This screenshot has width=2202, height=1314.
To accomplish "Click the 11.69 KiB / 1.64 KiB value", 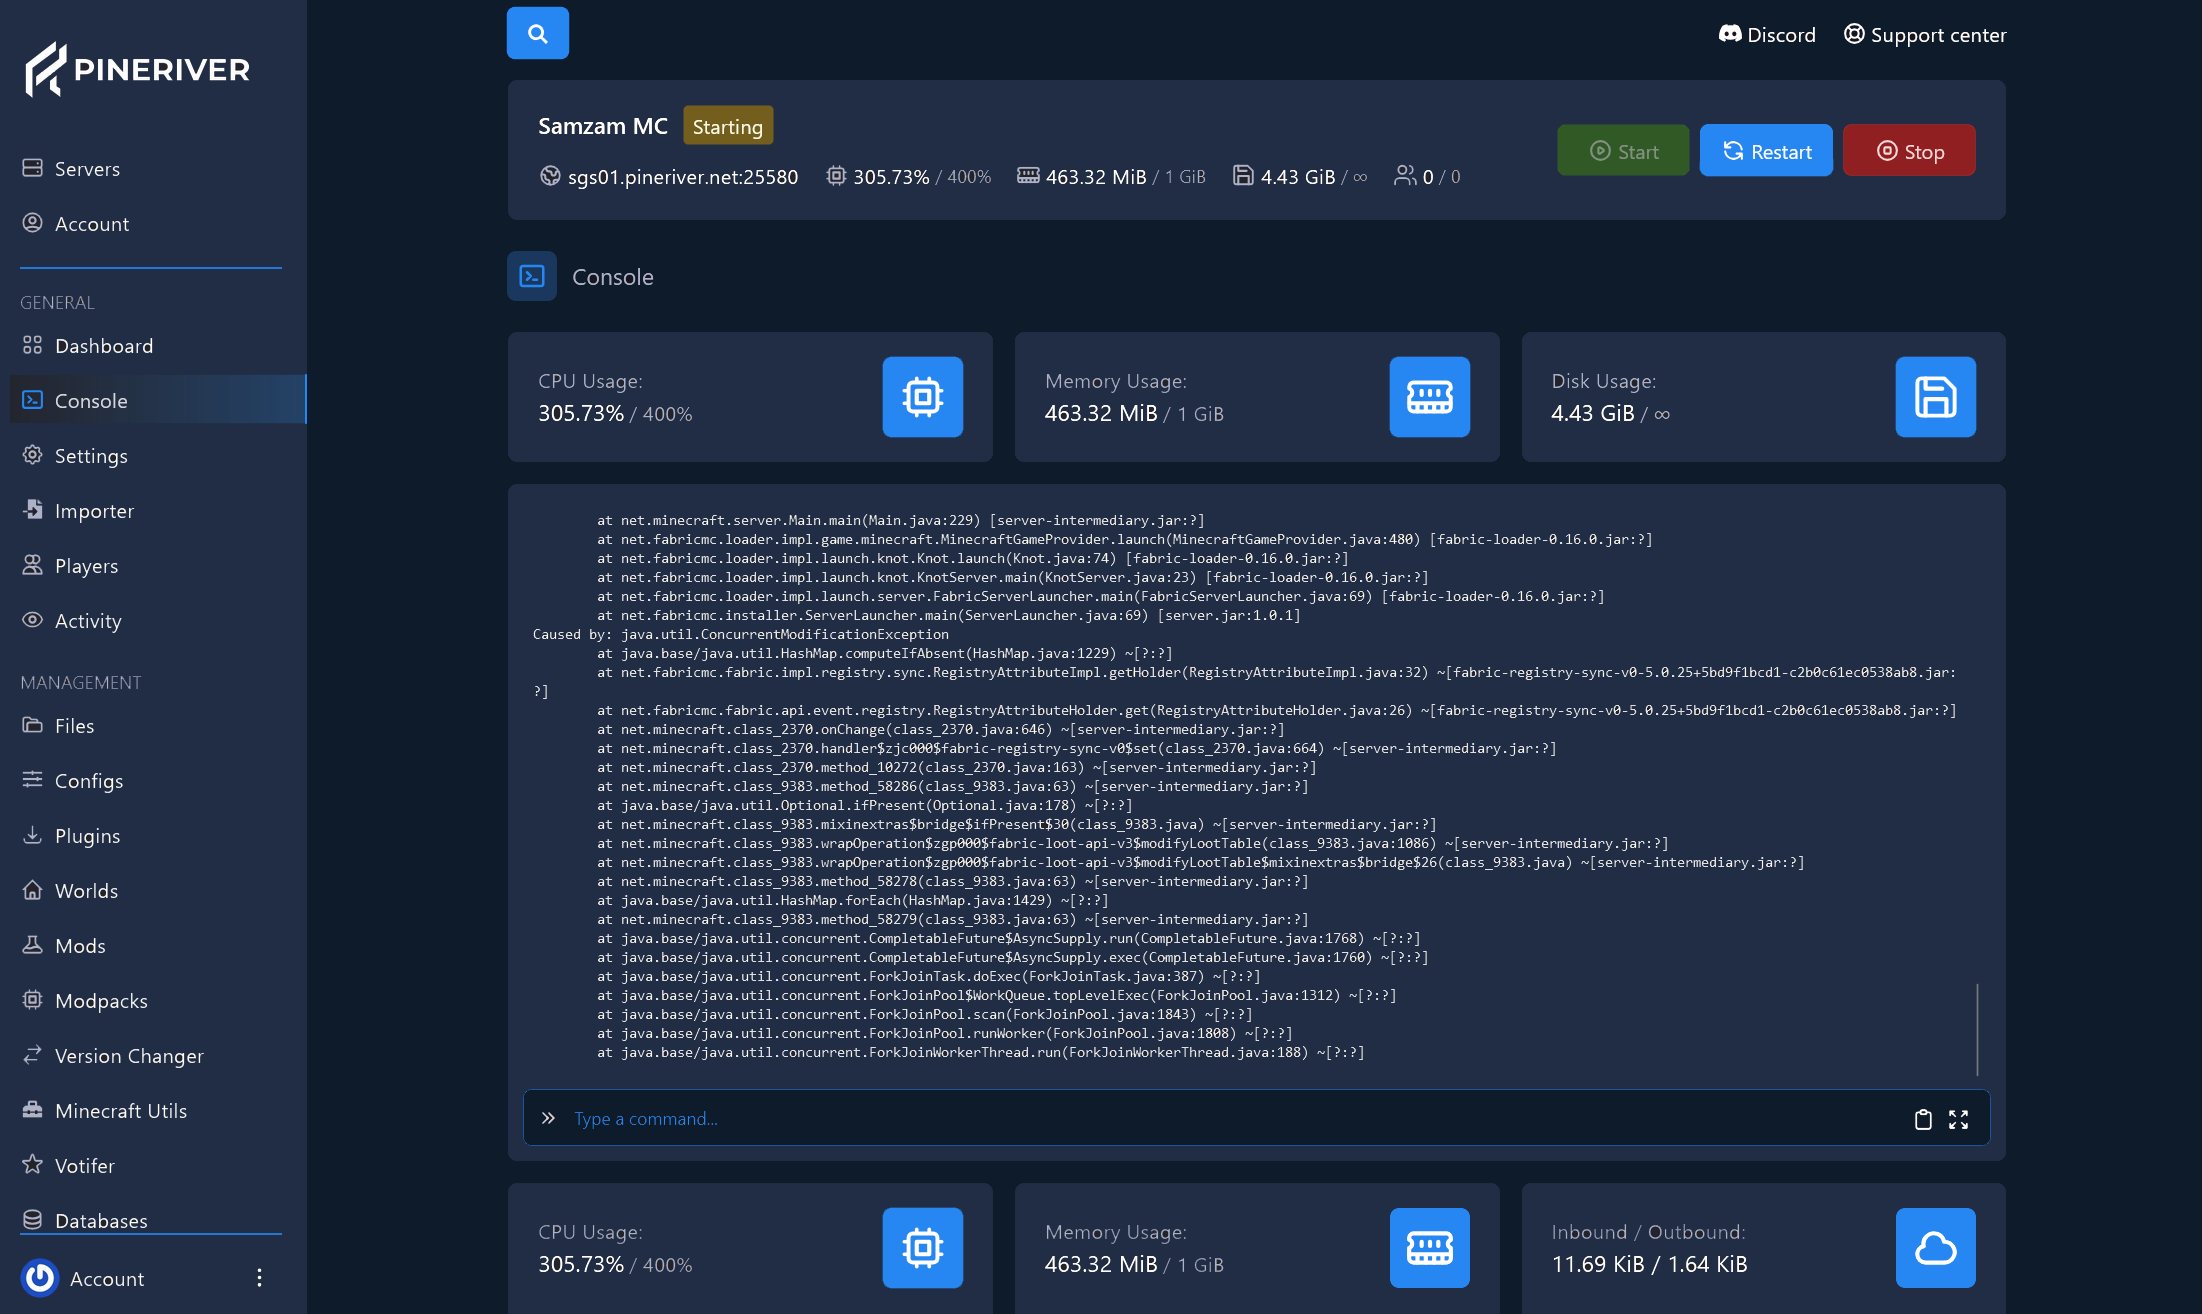I will tap(1649, 1264).
